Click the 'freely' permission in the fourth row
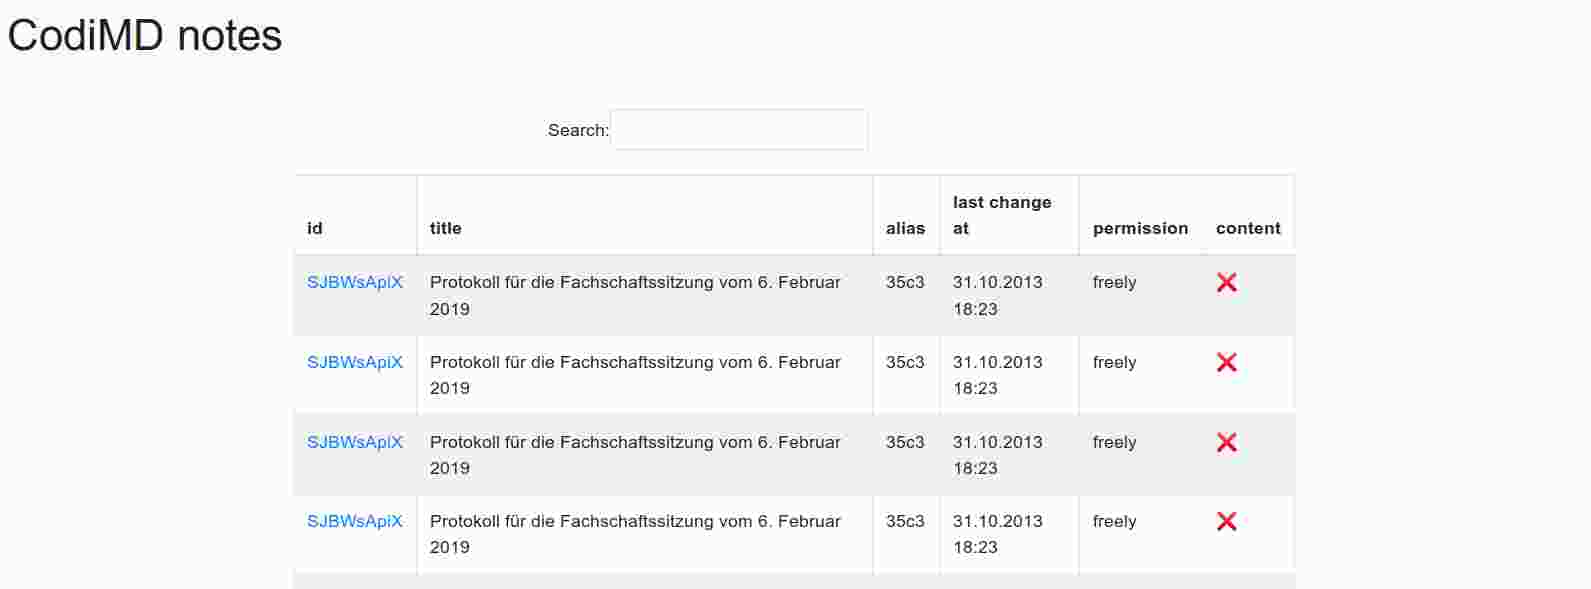The height and width of the screenshot is (589, 1591). (1114, 521)
